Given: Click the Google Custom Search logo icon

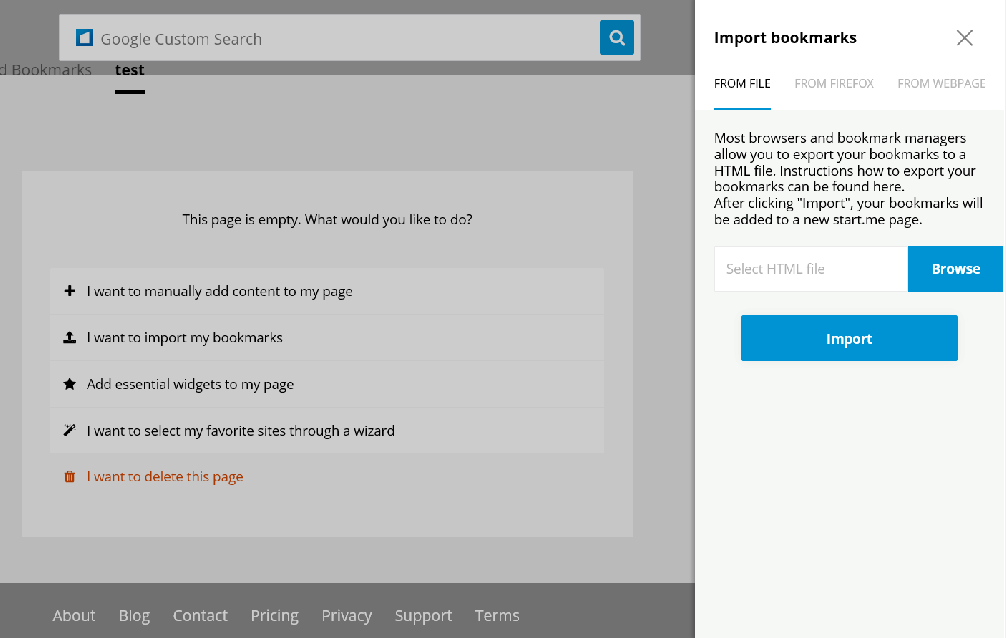Looking at the screenshot, I should coord(85,37).
